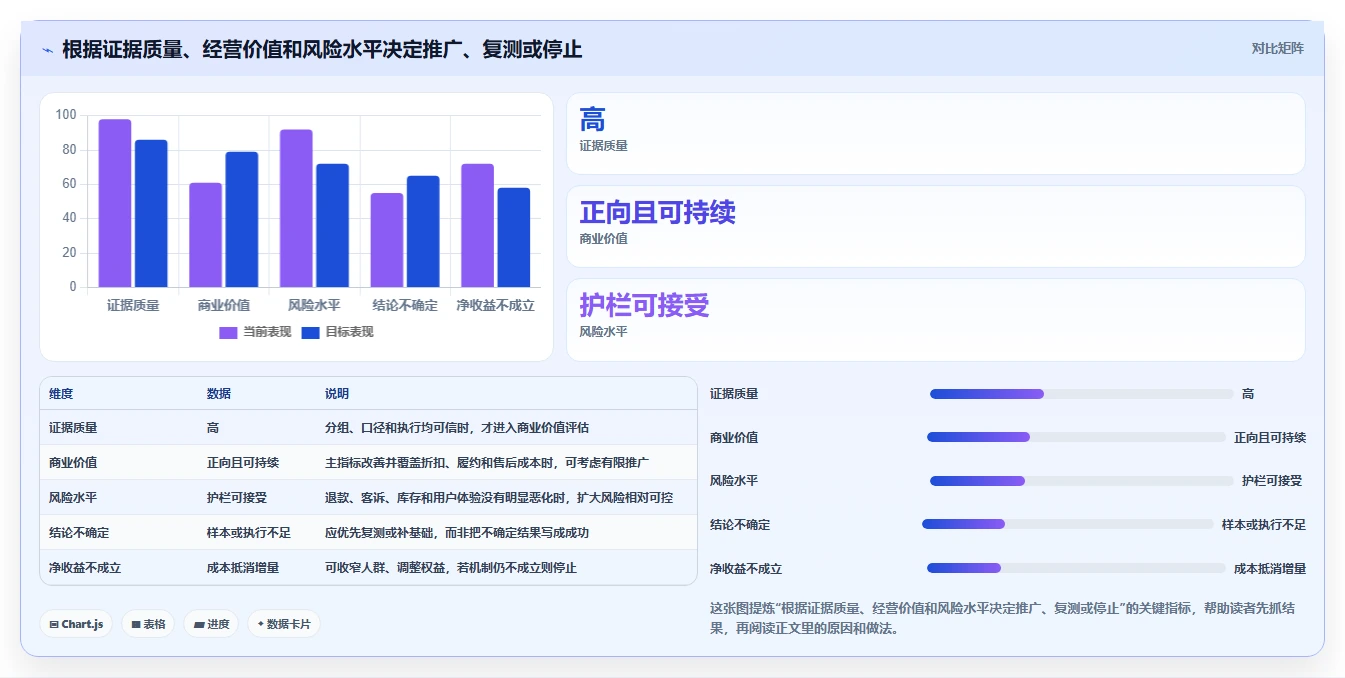Click the blue 目标表现 legend color box
The width and height of the screenshot is (1345, 678).
coord(310,333)
